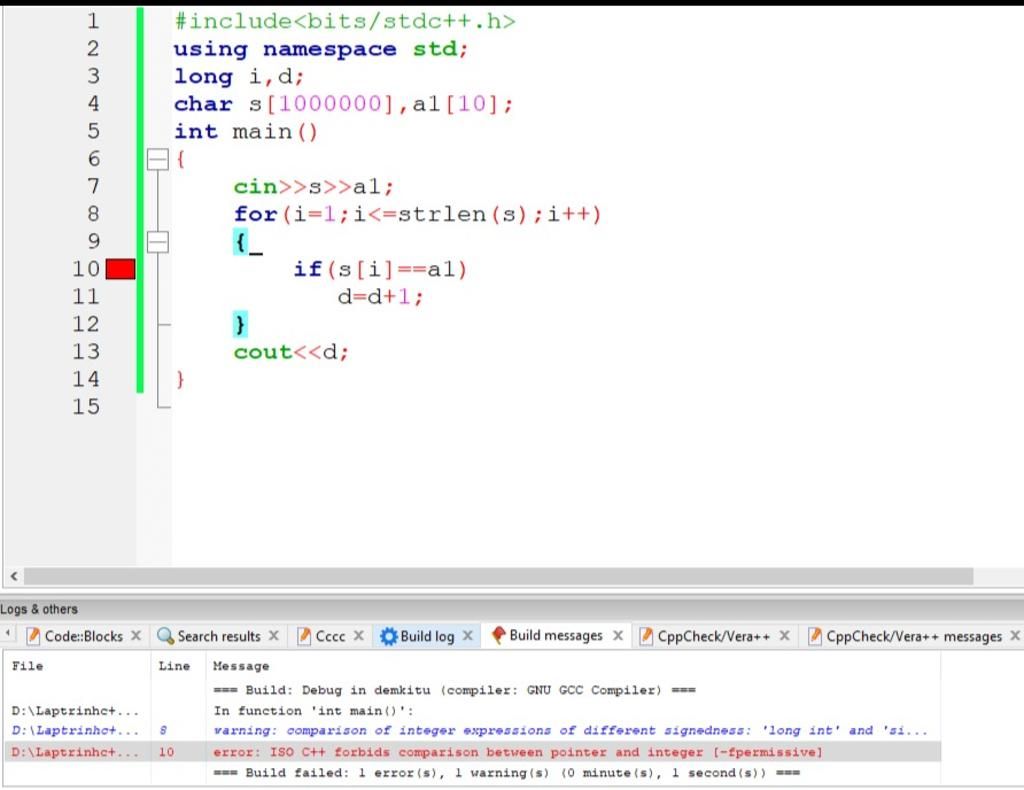1024x790 pixels.
Task: Collapse the code block starting at line 6
Action: coord(158,158)
